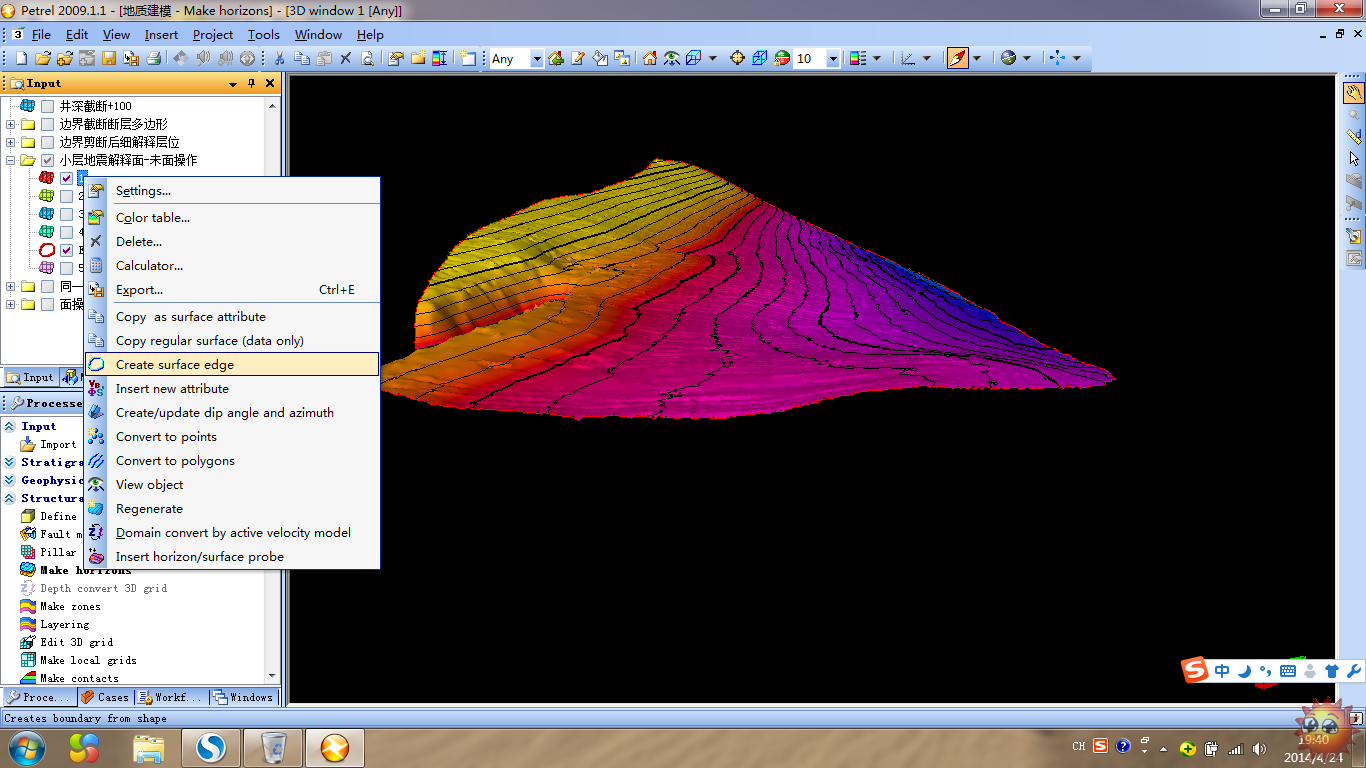1366x768 pixels.
Task: Click the target crosshair toolbar icon
Action: coord(738,59)
